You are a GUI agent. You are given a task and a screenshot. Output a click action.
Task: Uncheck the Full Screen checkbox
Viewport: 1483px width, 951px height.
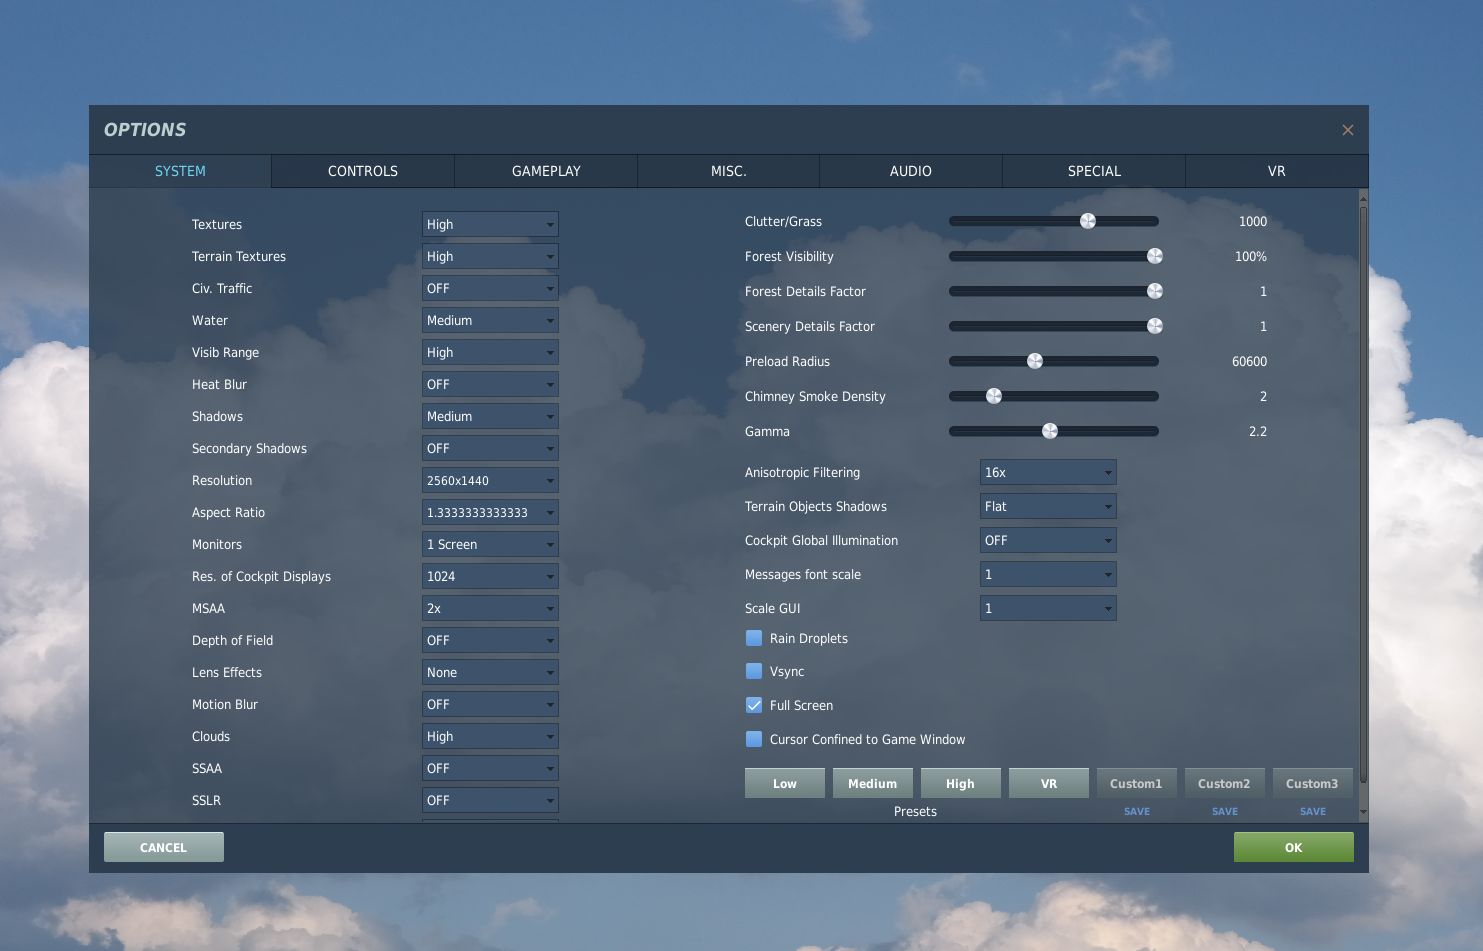click(754, 705)
